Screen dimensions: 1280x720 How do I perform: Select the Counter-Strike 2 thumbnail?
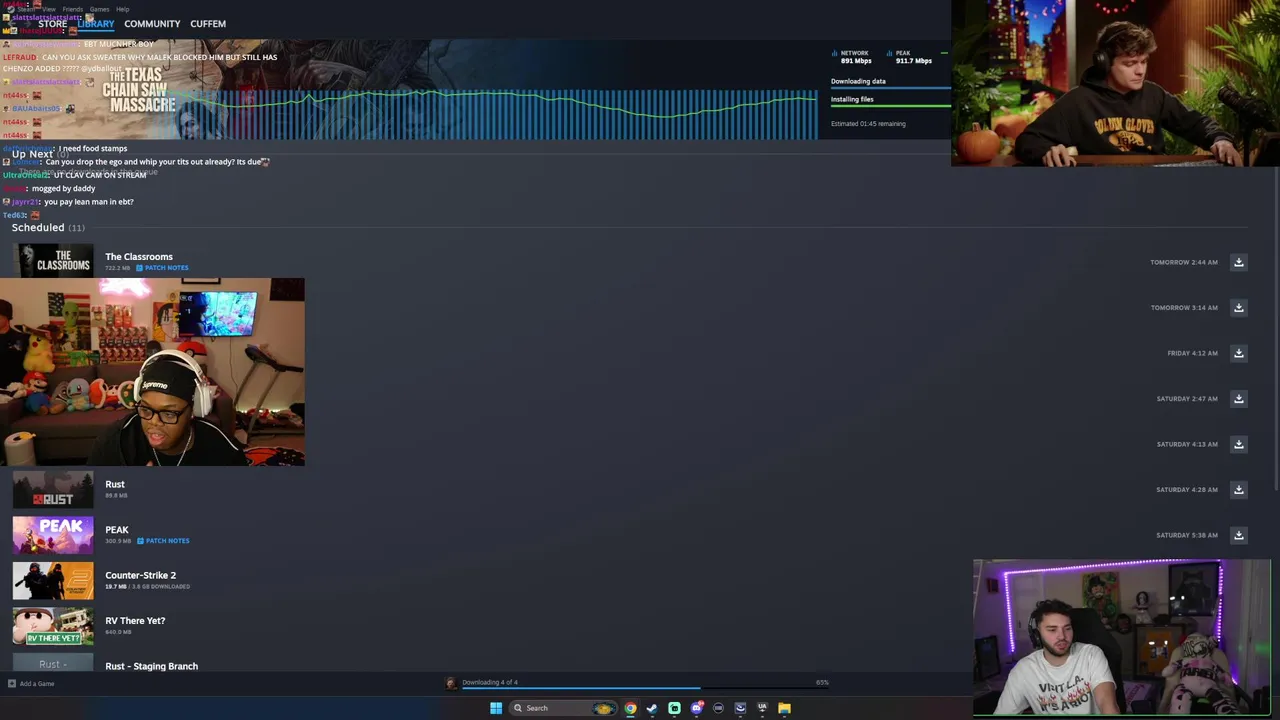[53, 581]
